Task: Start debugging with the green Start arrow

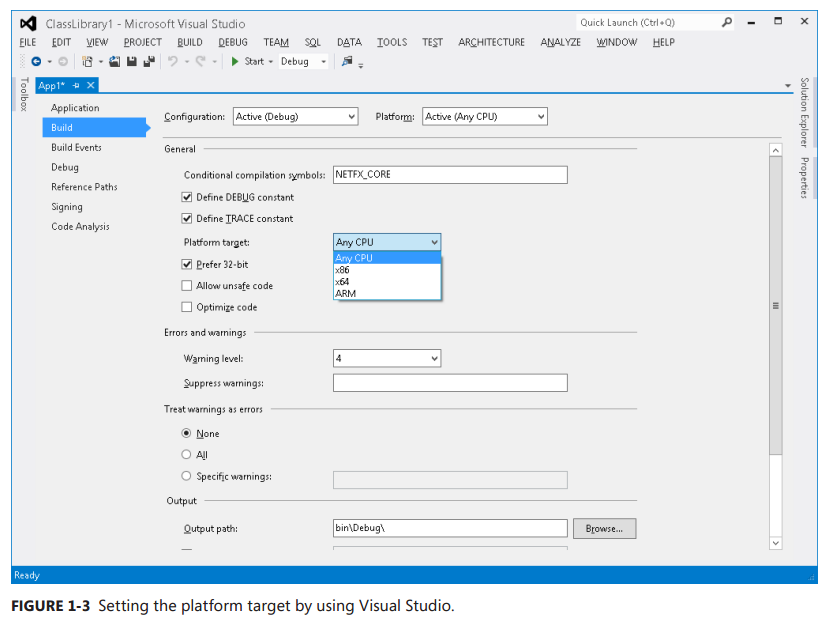Action: pos(233,62)
